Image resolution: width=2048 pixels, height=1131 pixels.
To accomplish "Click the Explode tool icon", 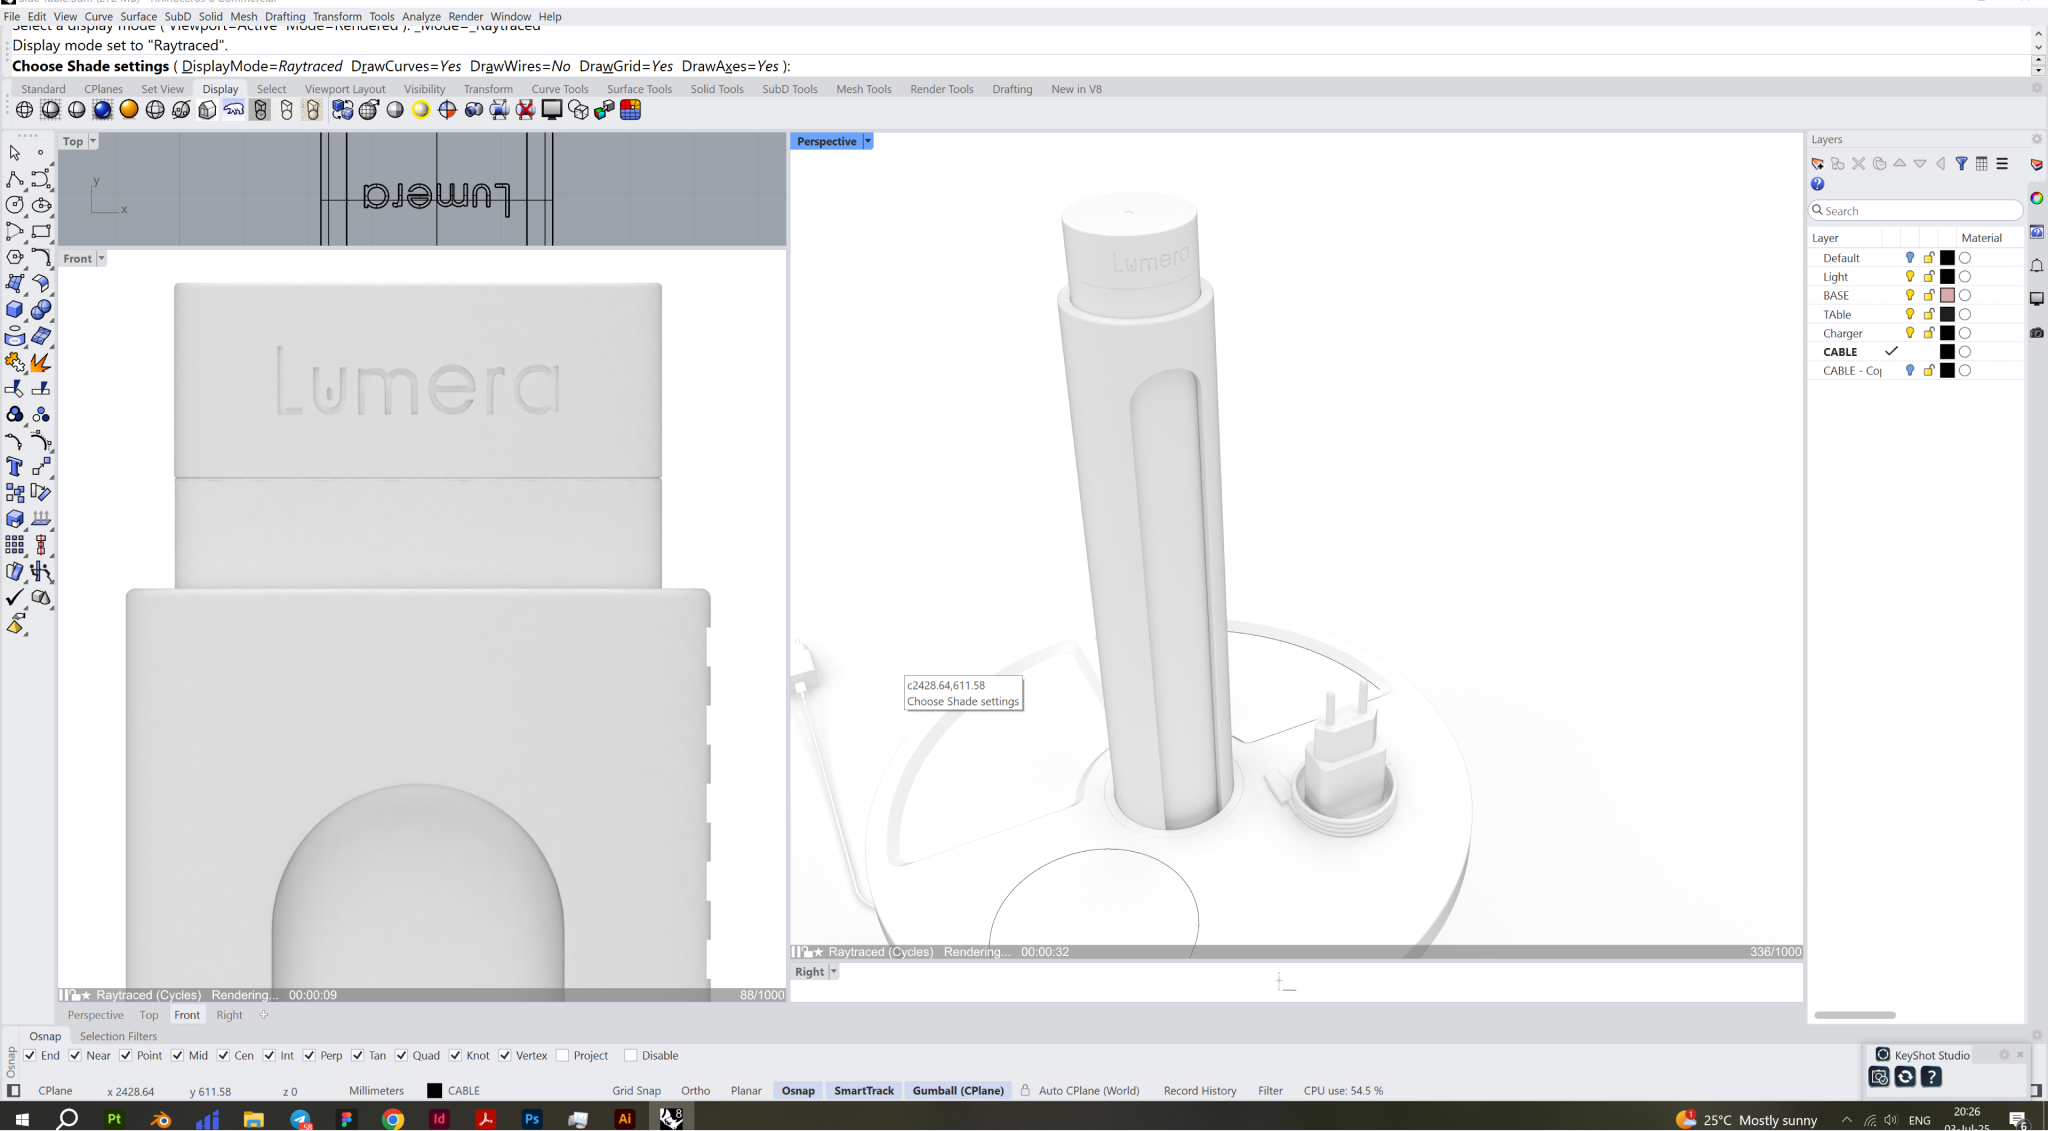I will (40, 362).
